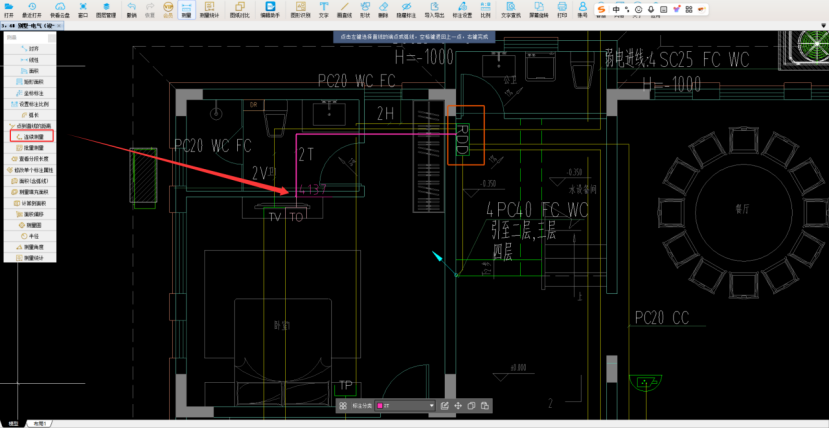
Task: Select 连续测量 in the measure panel
Action: (x=33, y=137)
